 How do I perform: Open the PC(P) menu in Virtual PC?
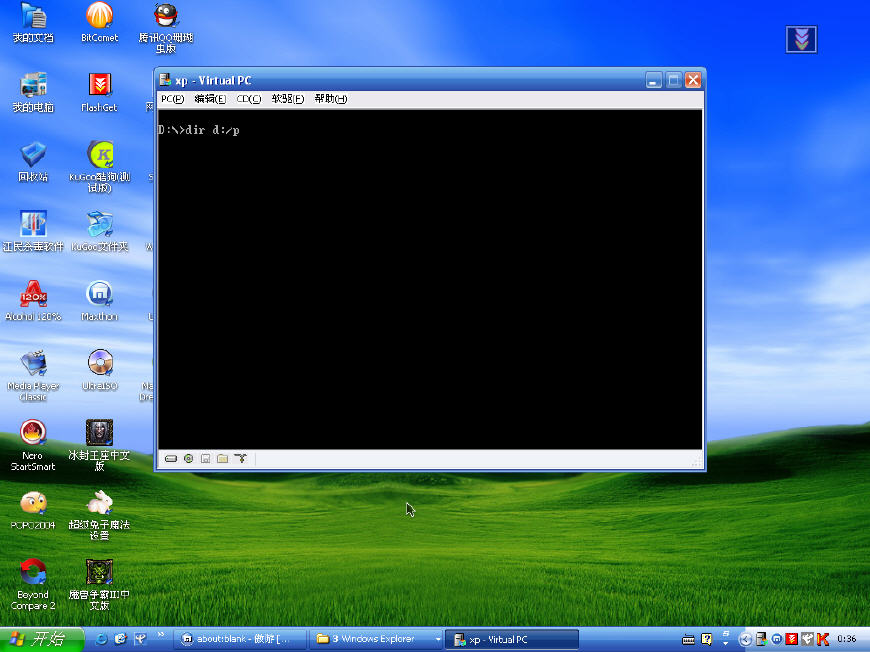click(172, 99)
